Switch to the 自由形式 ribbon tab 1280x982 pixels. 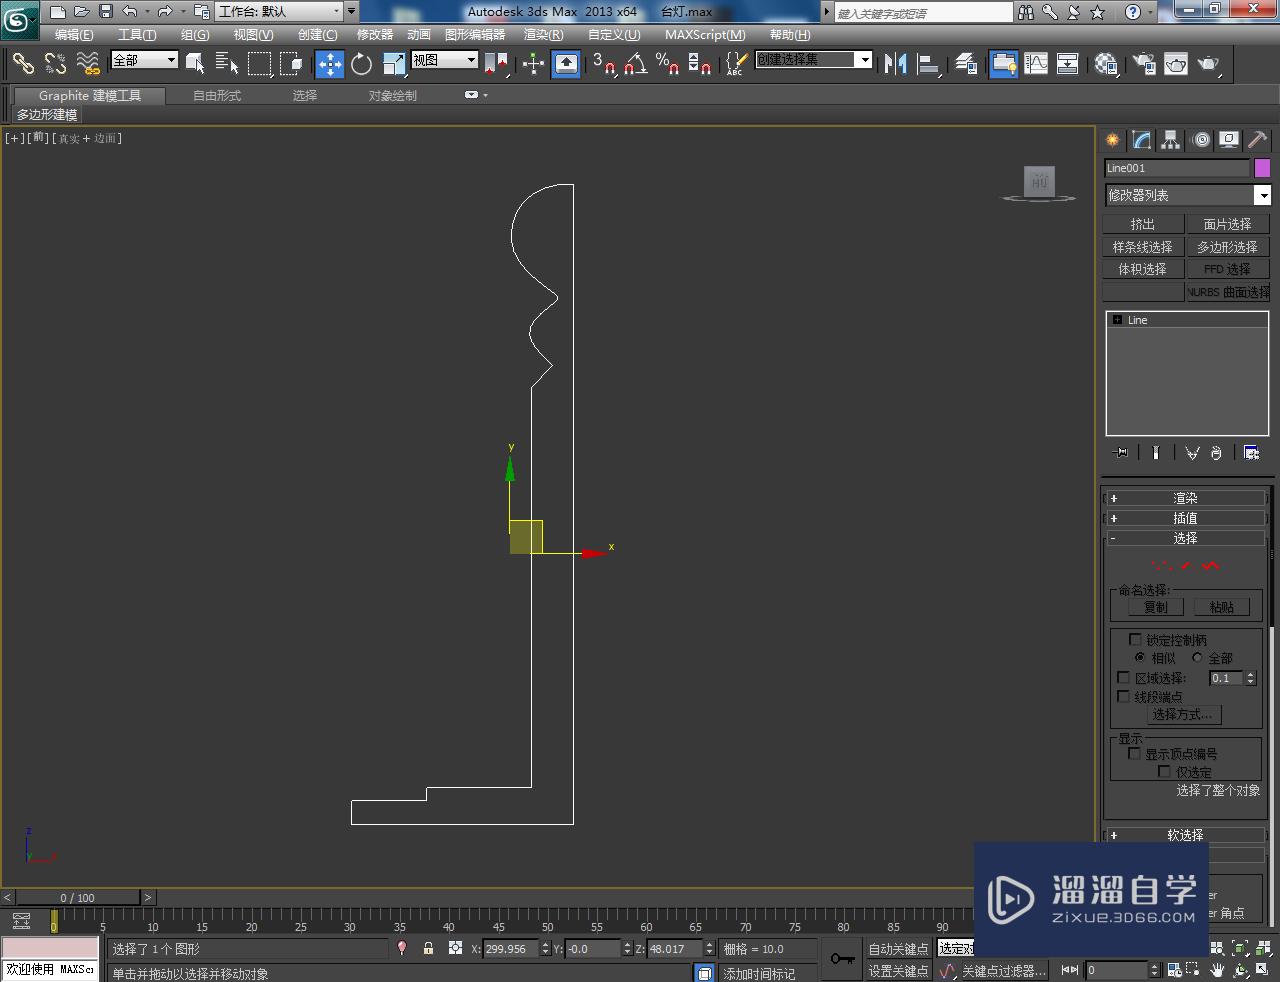(217, 96)
